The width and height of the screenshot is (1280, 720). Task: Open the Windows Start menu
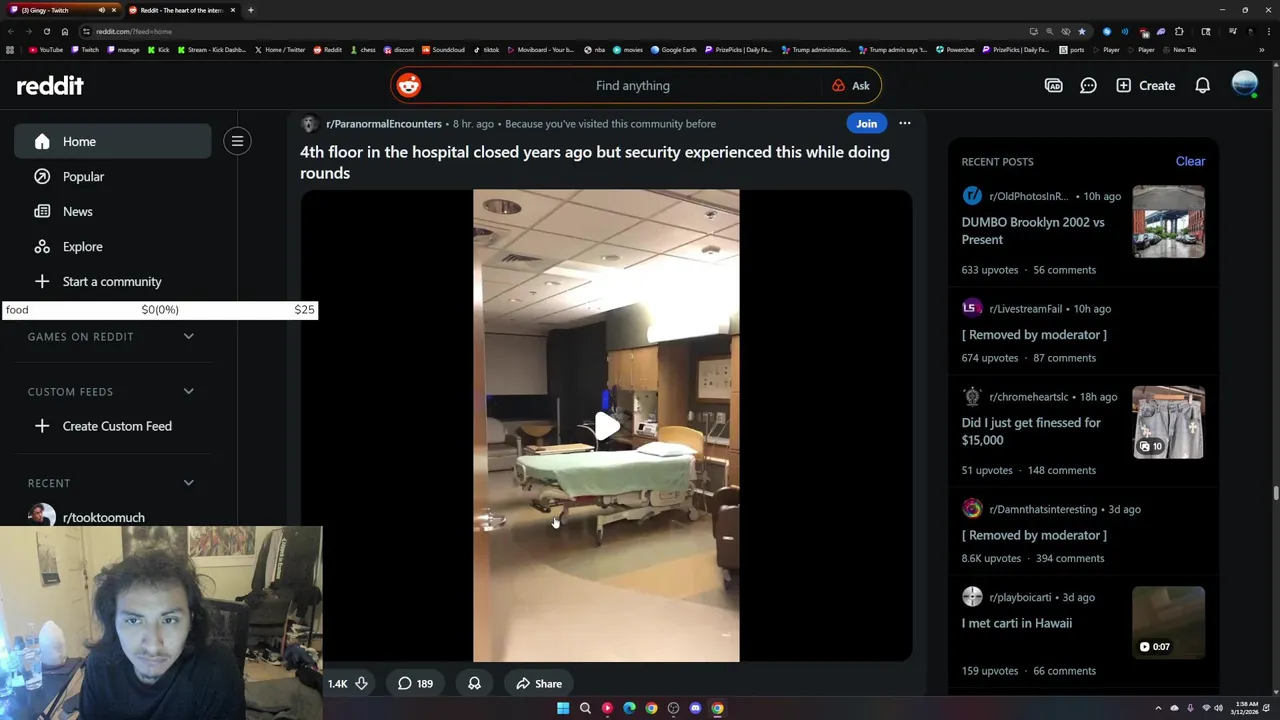click(x=563, y=708)
